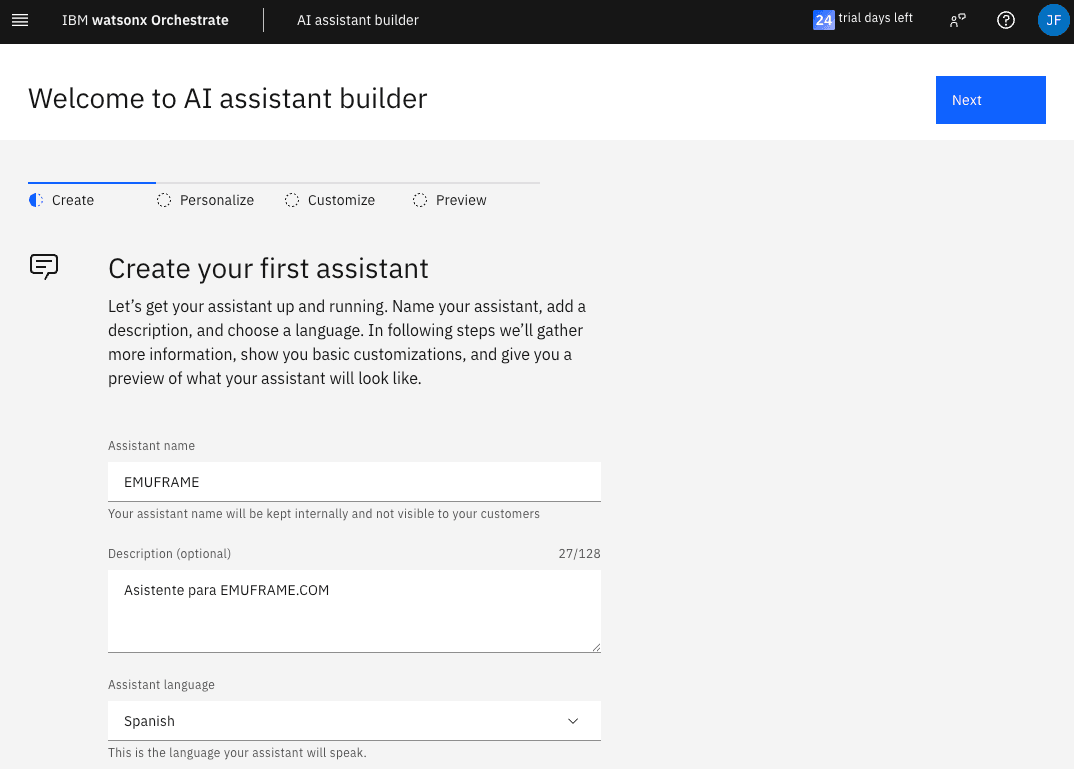This screenshot has width=1074, height=769.
Task: Click the Preview step circle icon
Action: (x=420, y=200)
